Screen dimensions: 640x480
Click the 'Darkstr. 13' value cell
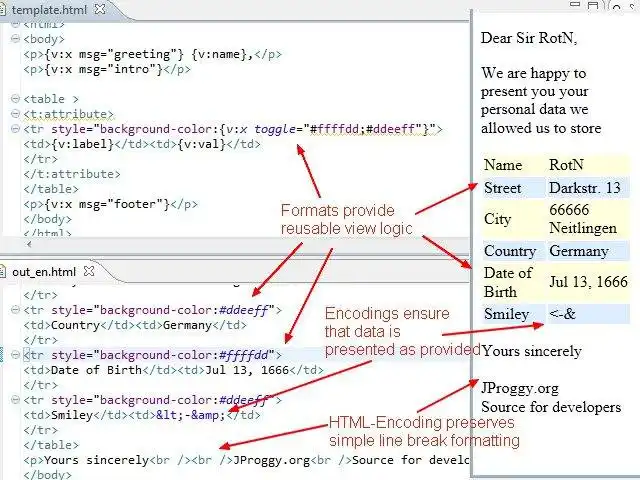(588, 188)
